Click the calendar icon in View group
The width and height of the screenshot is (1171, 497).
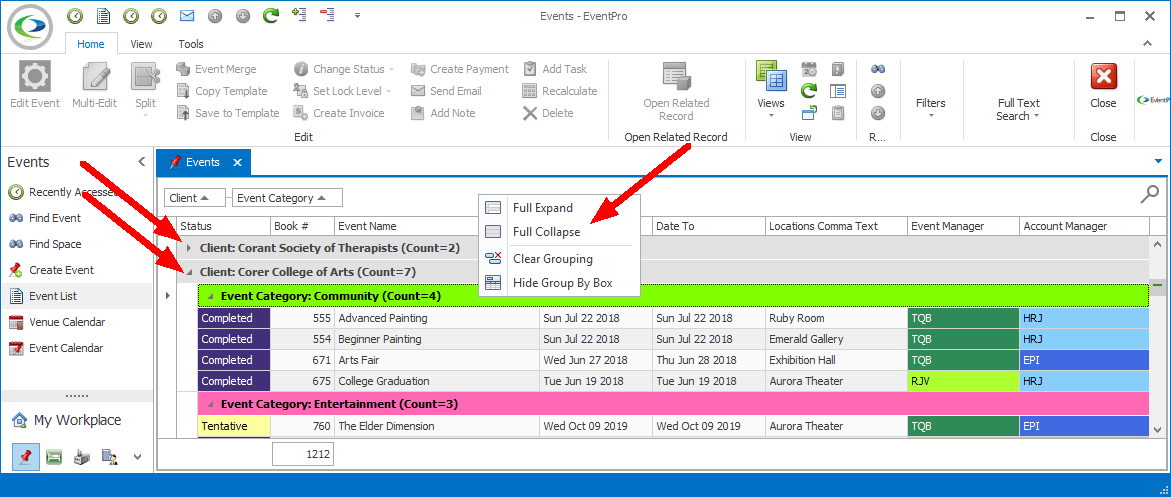click(x=809, y=69)
